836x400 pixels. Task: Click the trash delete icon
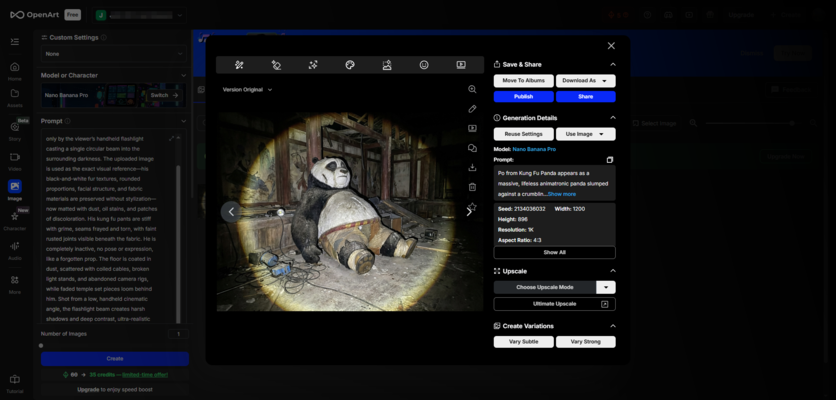pos(472,187)
